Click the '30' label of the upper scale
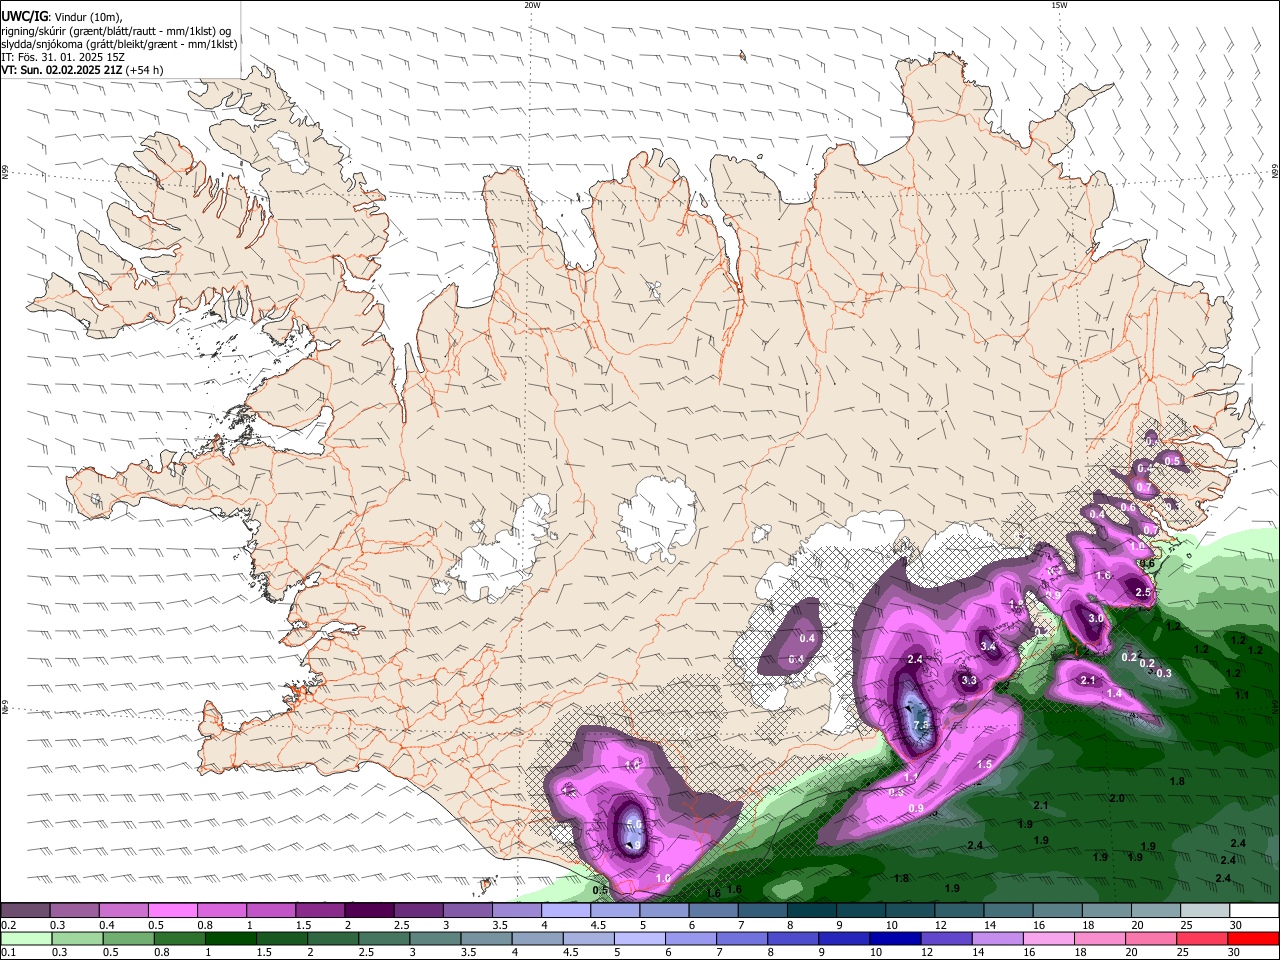1280x960 pixels. pos(1235,925)
